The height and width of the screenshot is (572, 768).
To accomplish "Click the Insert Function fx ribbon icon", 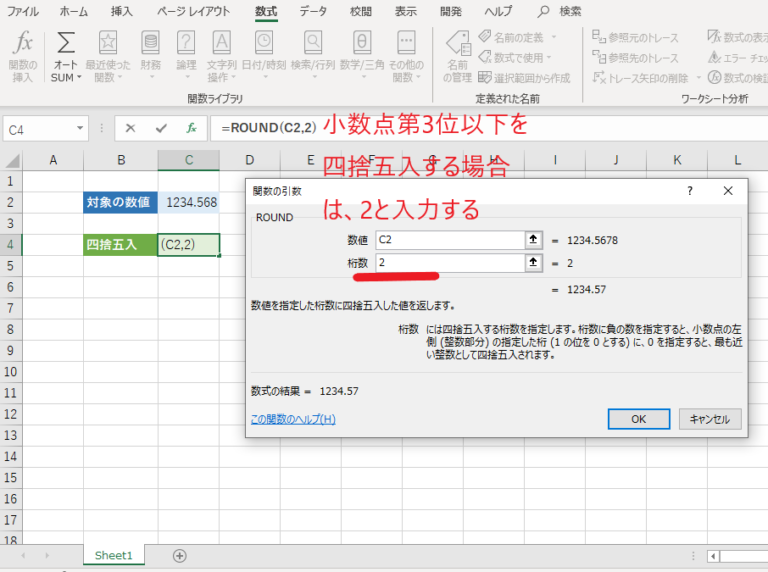I will (23, 43).
